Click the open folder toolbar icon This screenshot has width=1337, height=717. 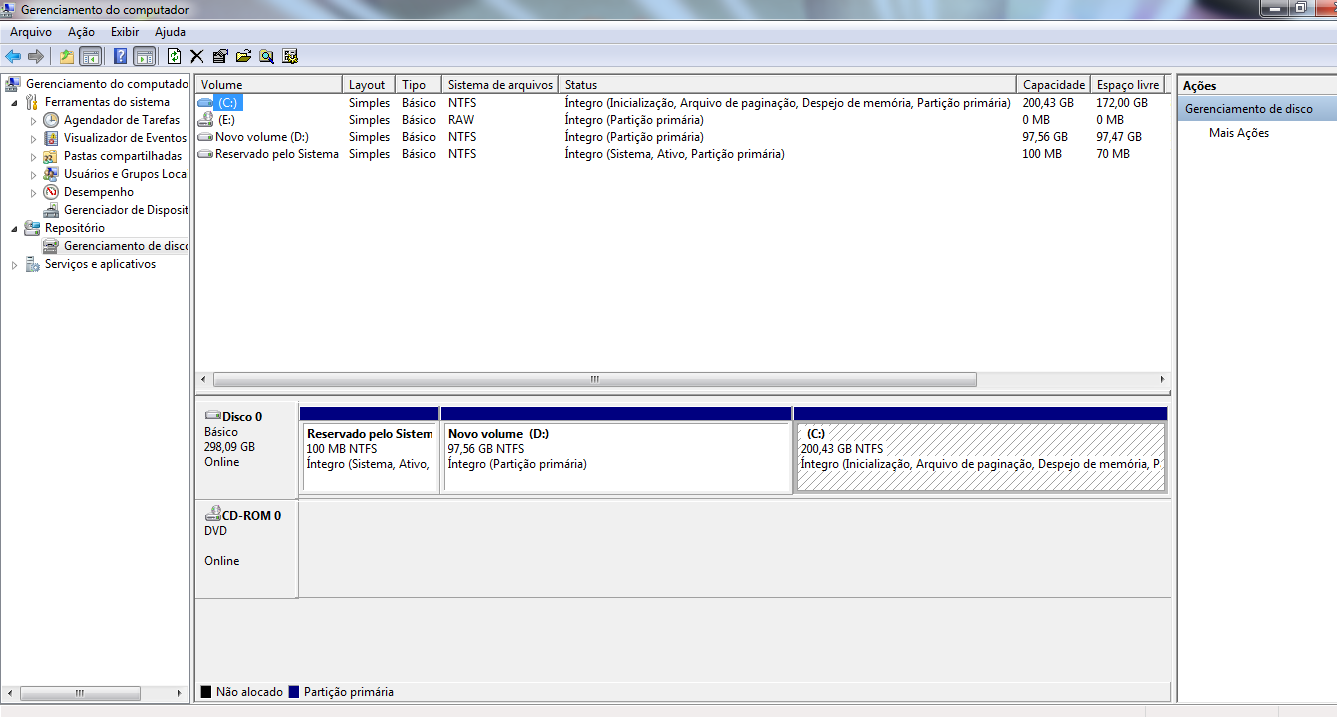[243, 56]
